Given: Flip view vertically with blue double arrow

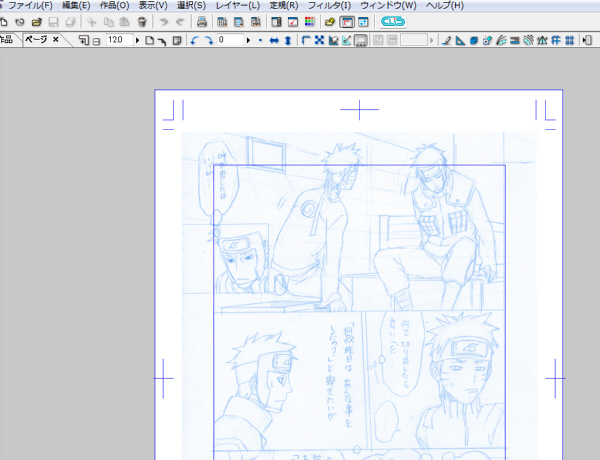Looking at the screenshot, I should click(x=288, y=40).
